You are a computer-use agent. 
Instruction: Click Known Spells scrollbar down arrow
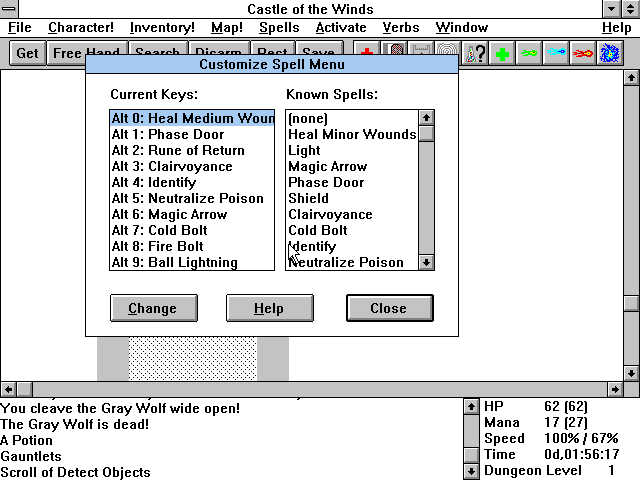tap(427, 262)
